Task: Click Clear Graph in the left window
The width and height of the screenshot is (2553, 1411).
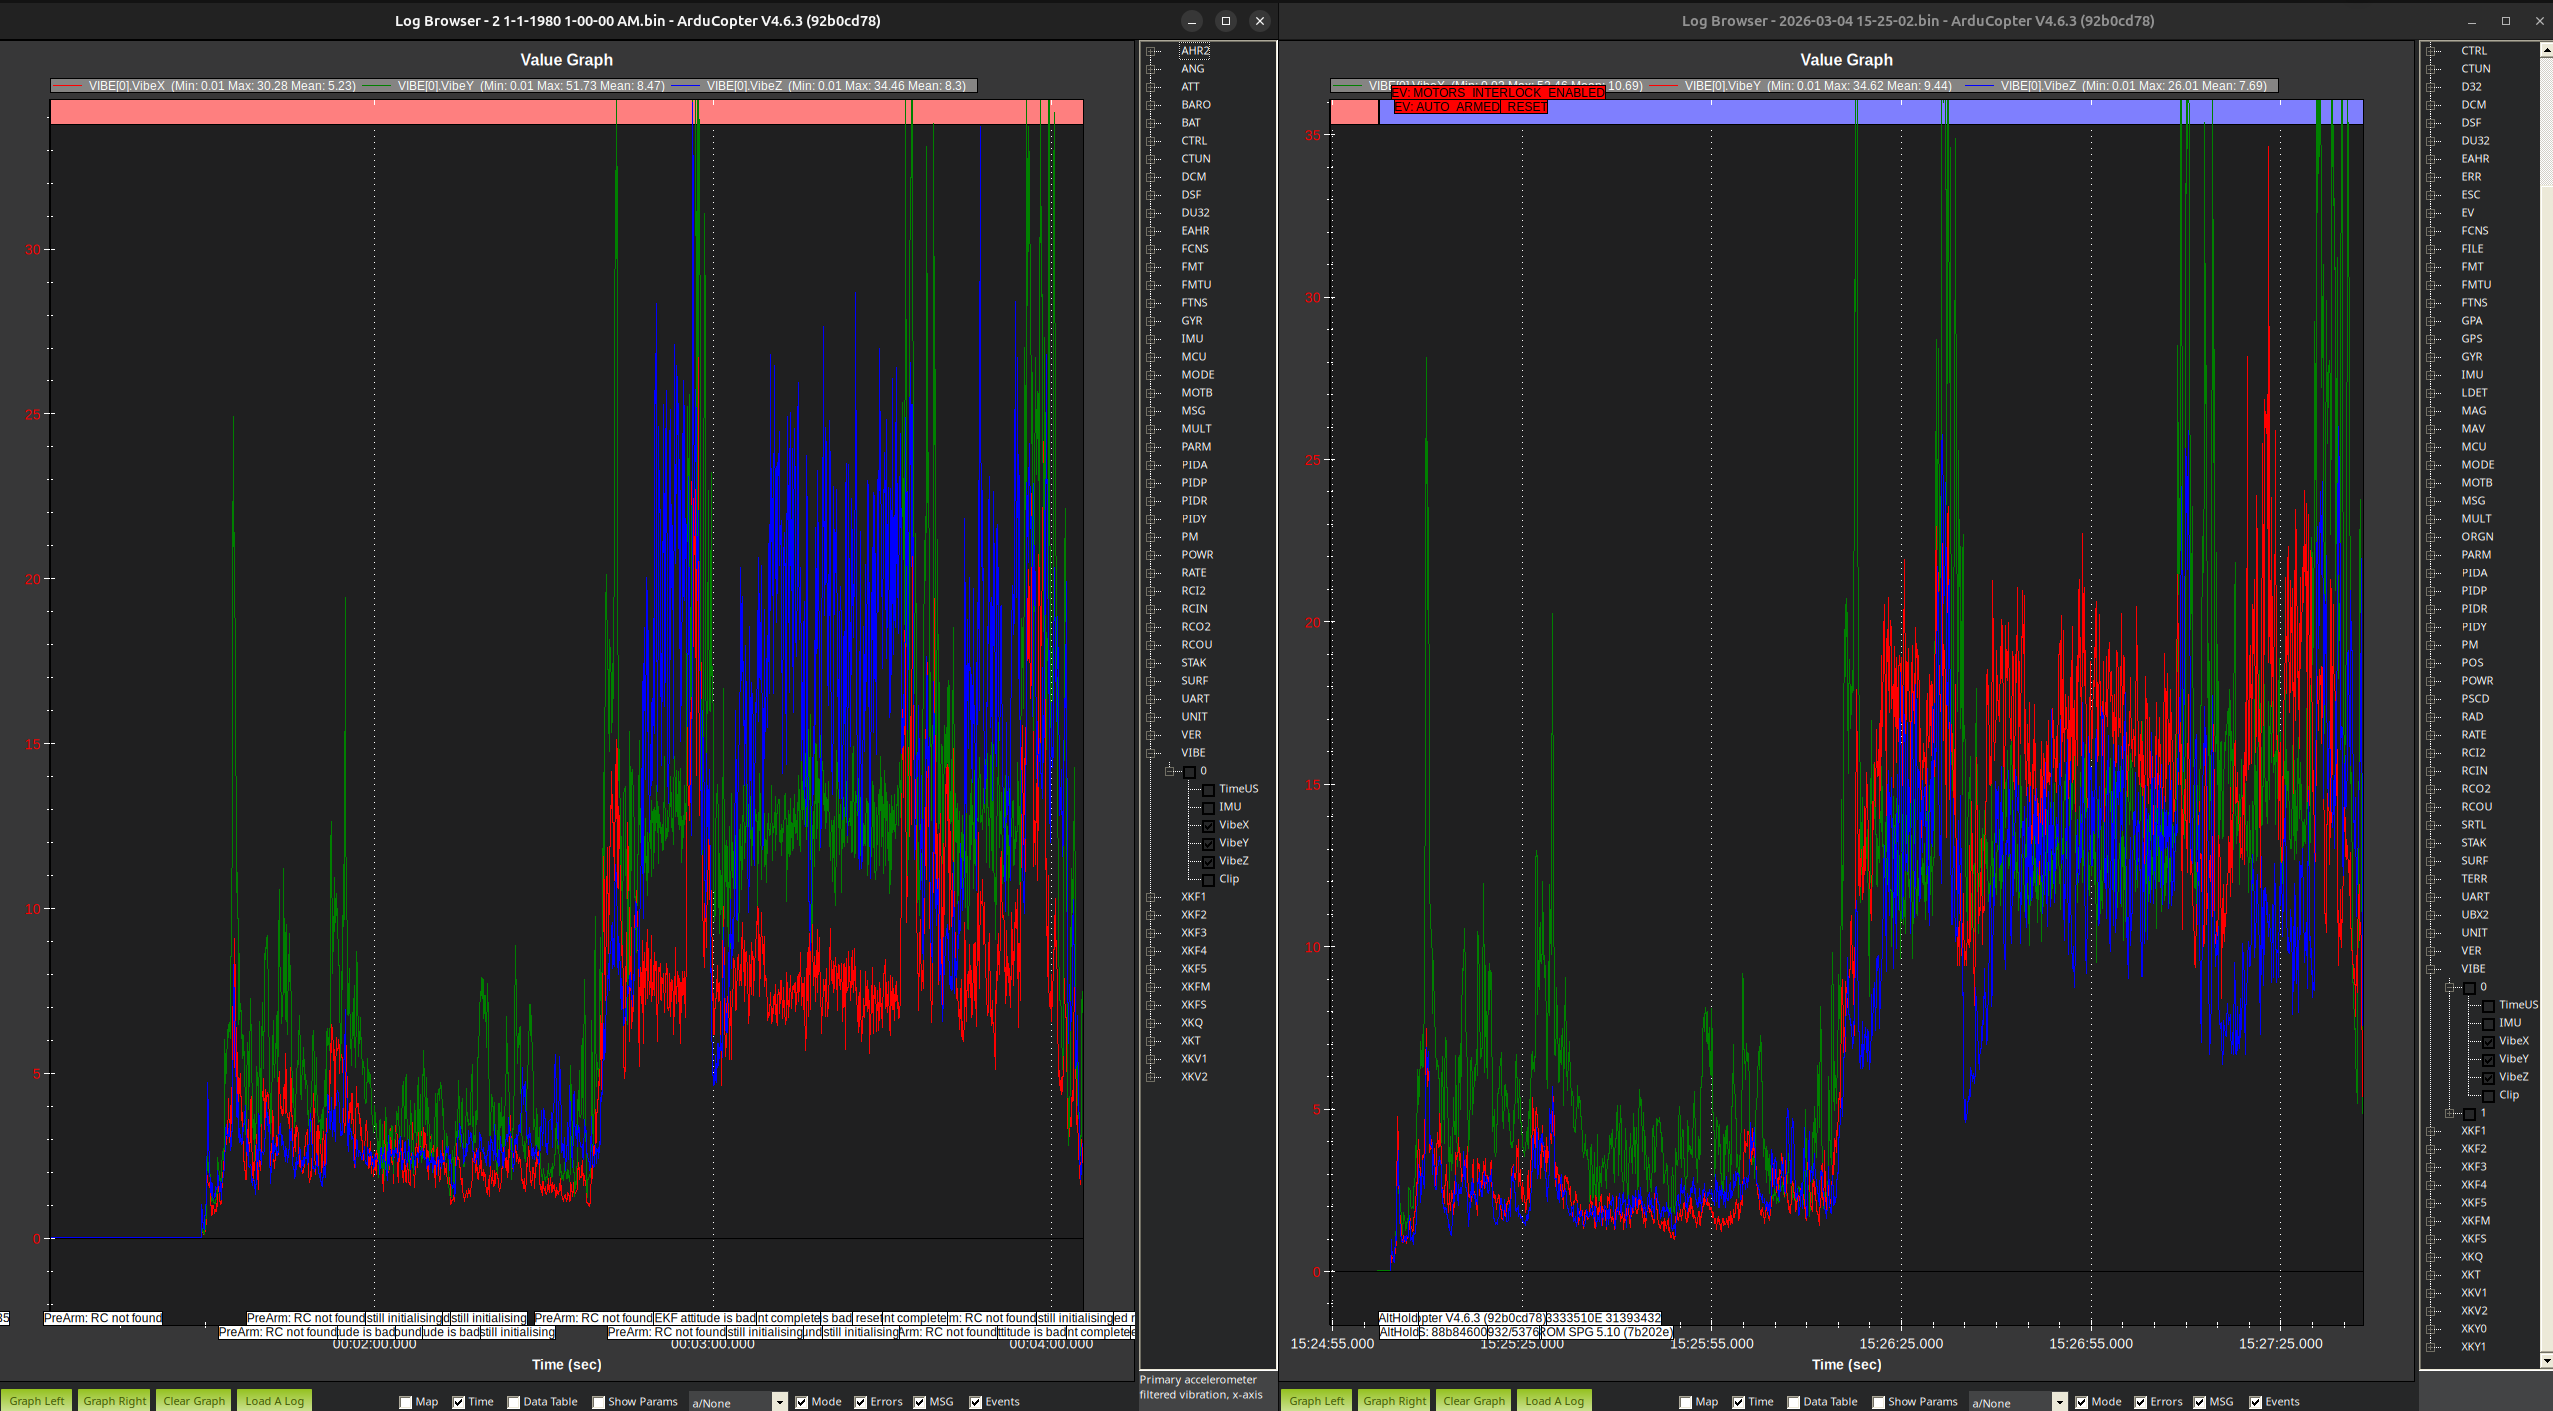Action: click(194, 1401)
